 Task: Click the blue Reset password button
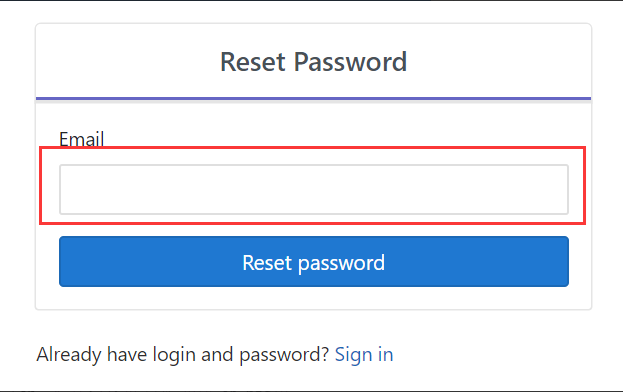314,261
